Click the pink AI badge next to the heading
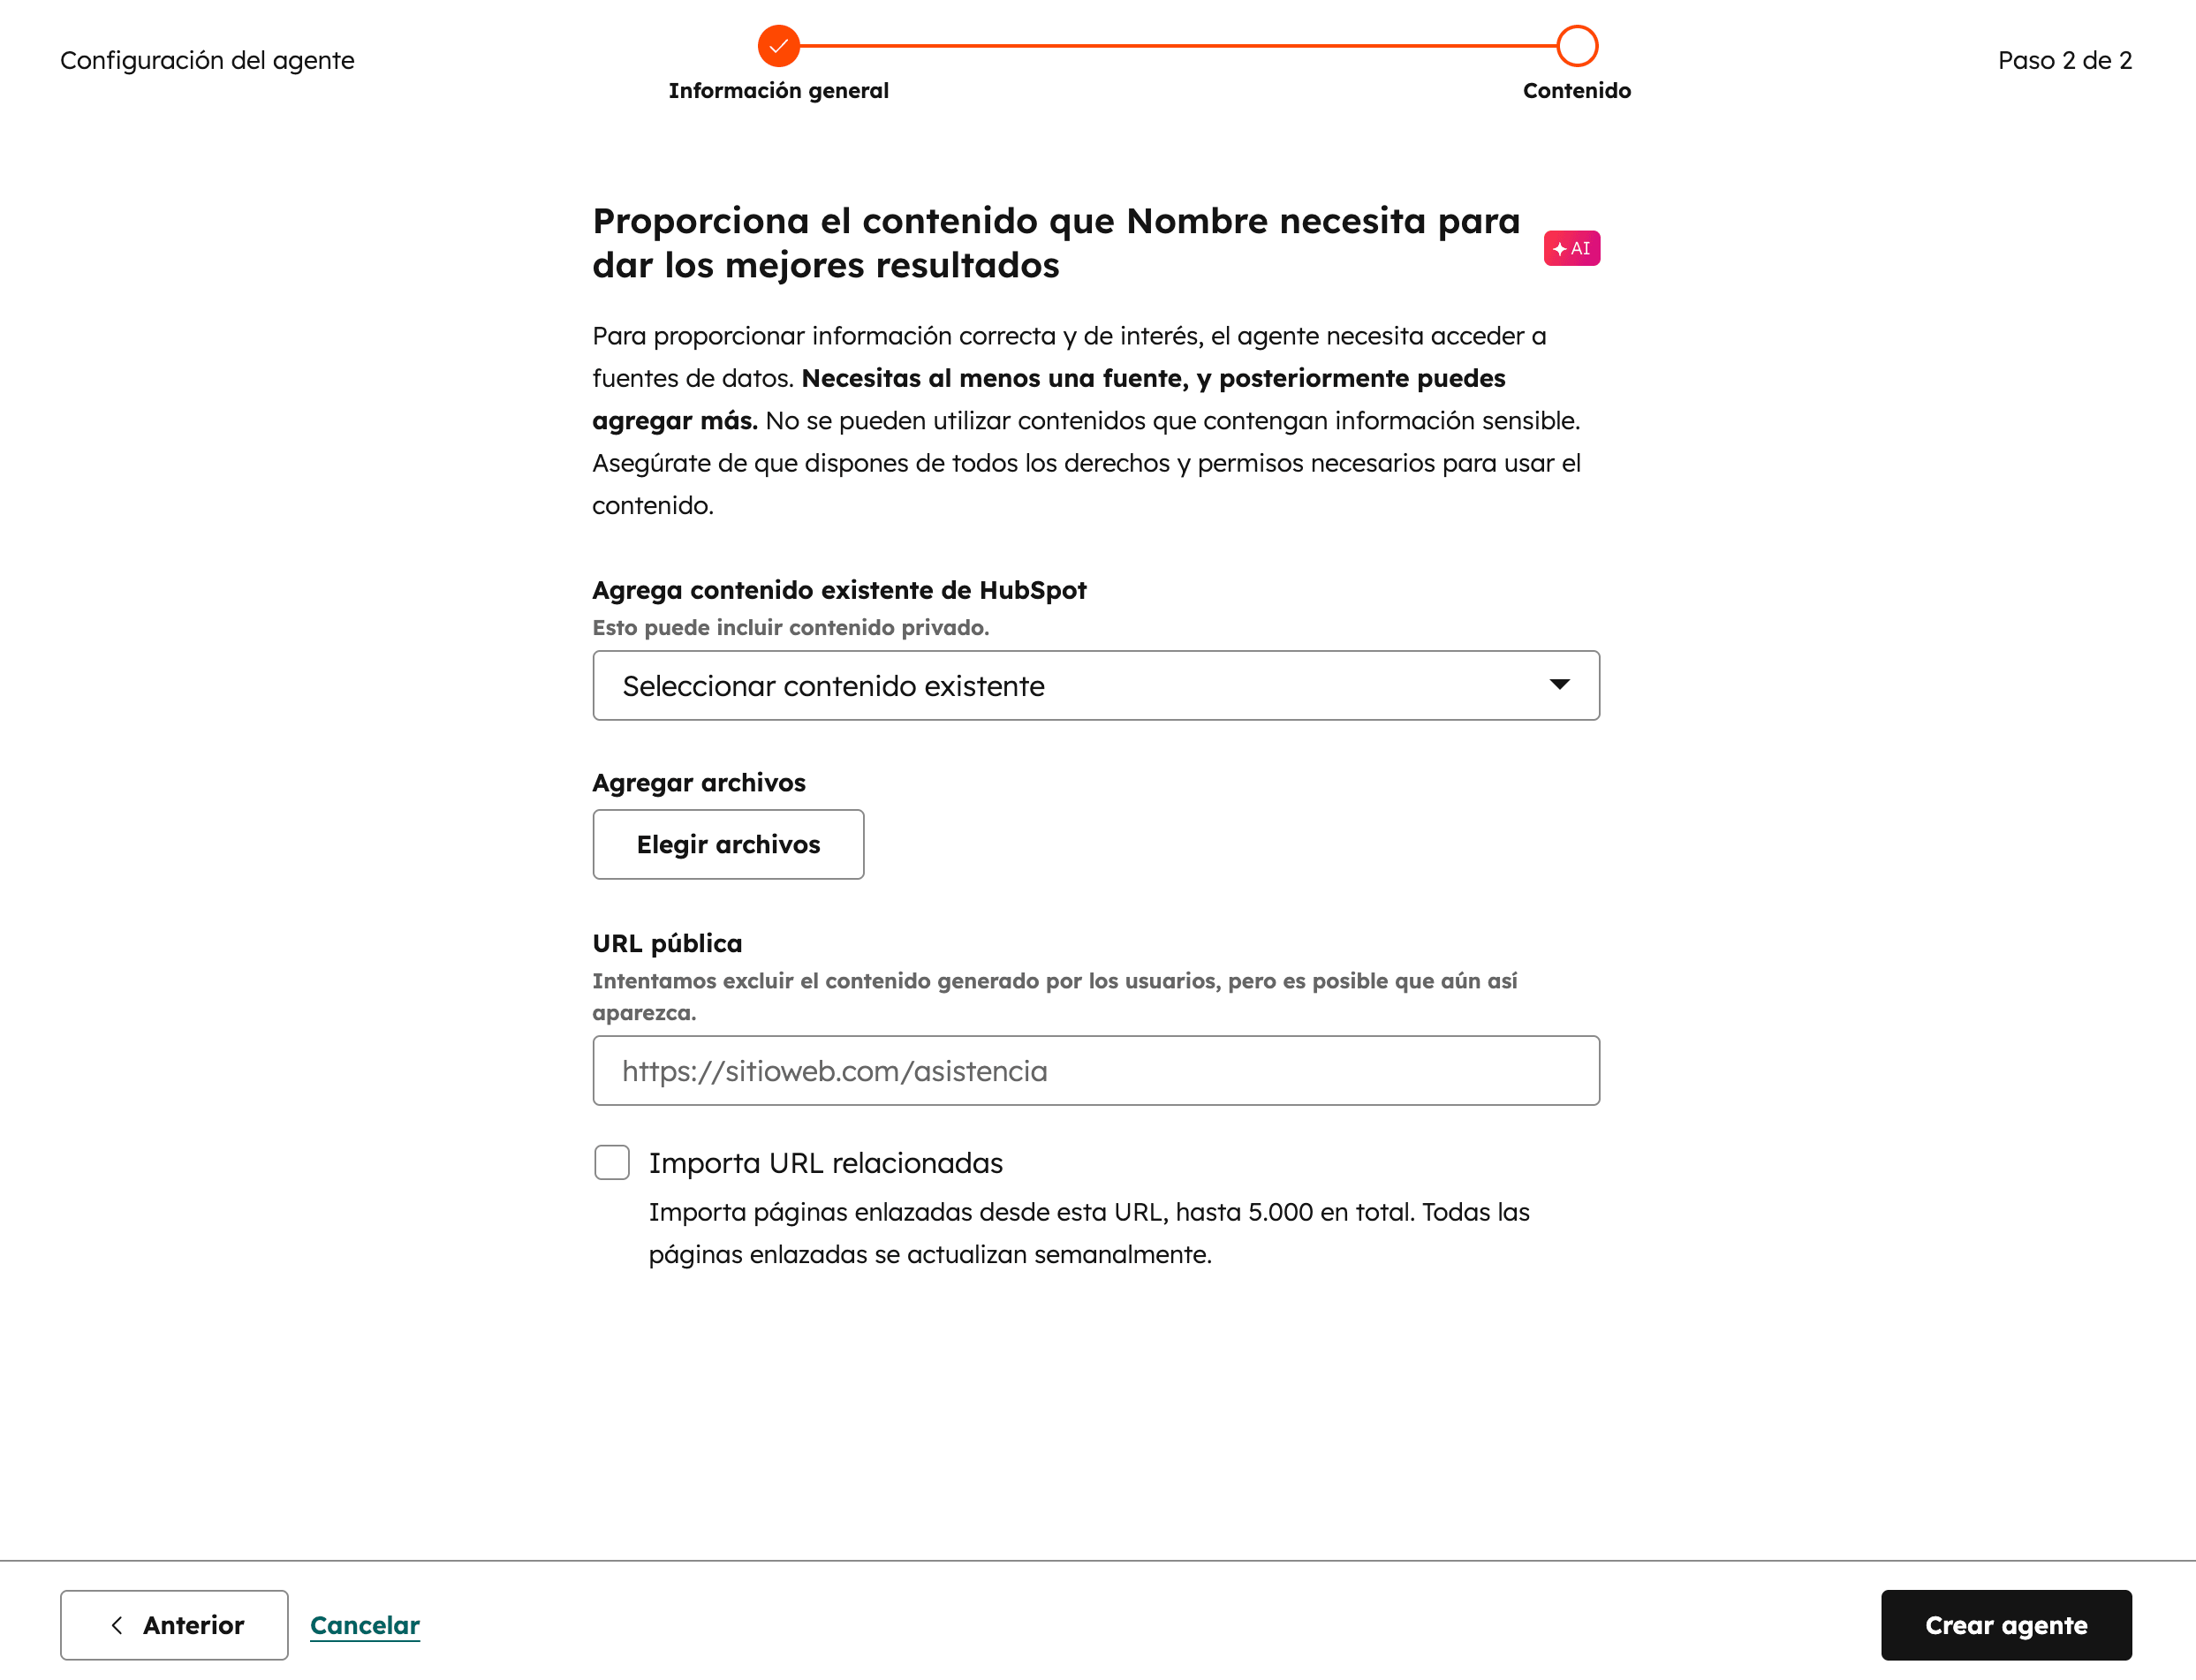2196x1680 pixels. coord(1572,248)
